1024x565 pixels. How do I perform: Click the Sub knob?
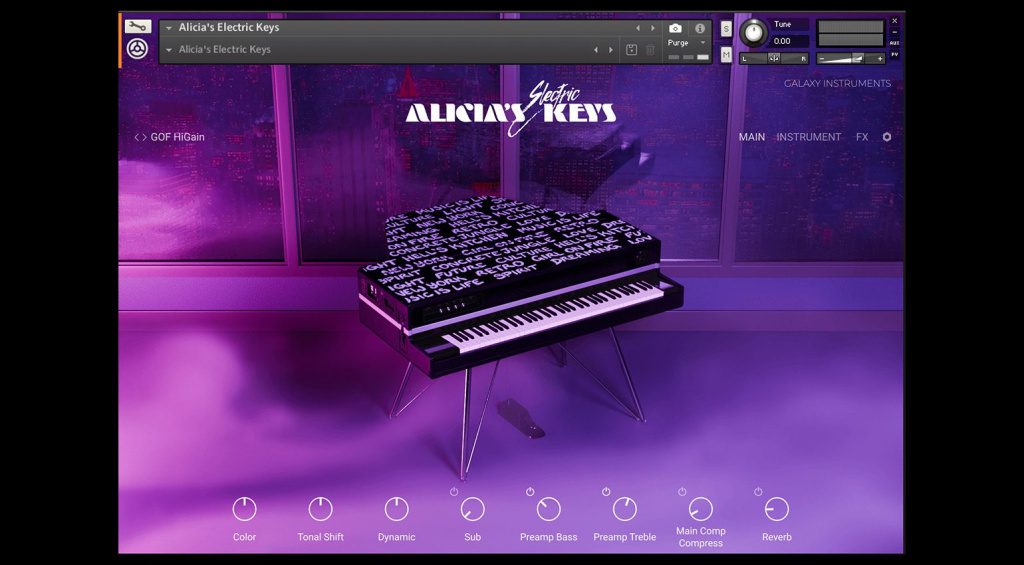tap(472, 509)
